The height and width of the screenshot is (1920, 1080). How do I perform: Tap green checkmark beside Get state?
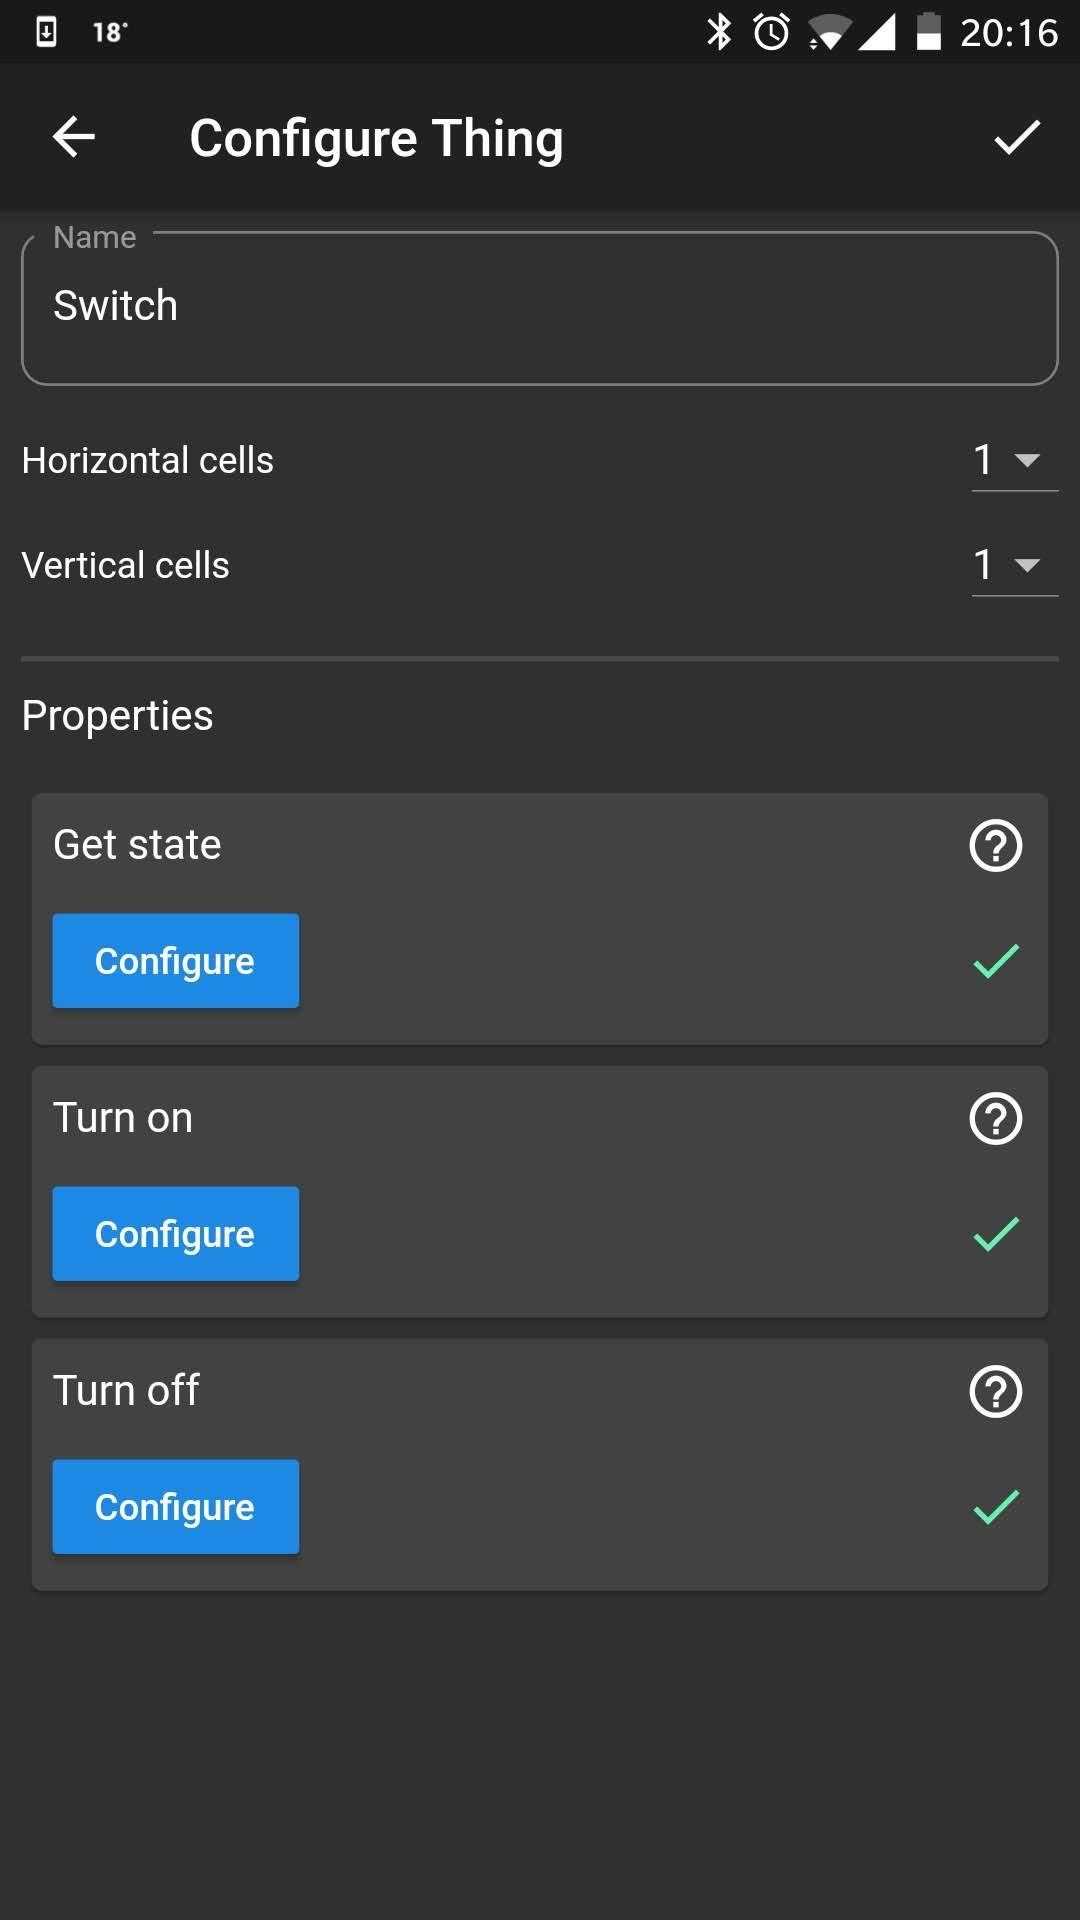coord(996,961)
